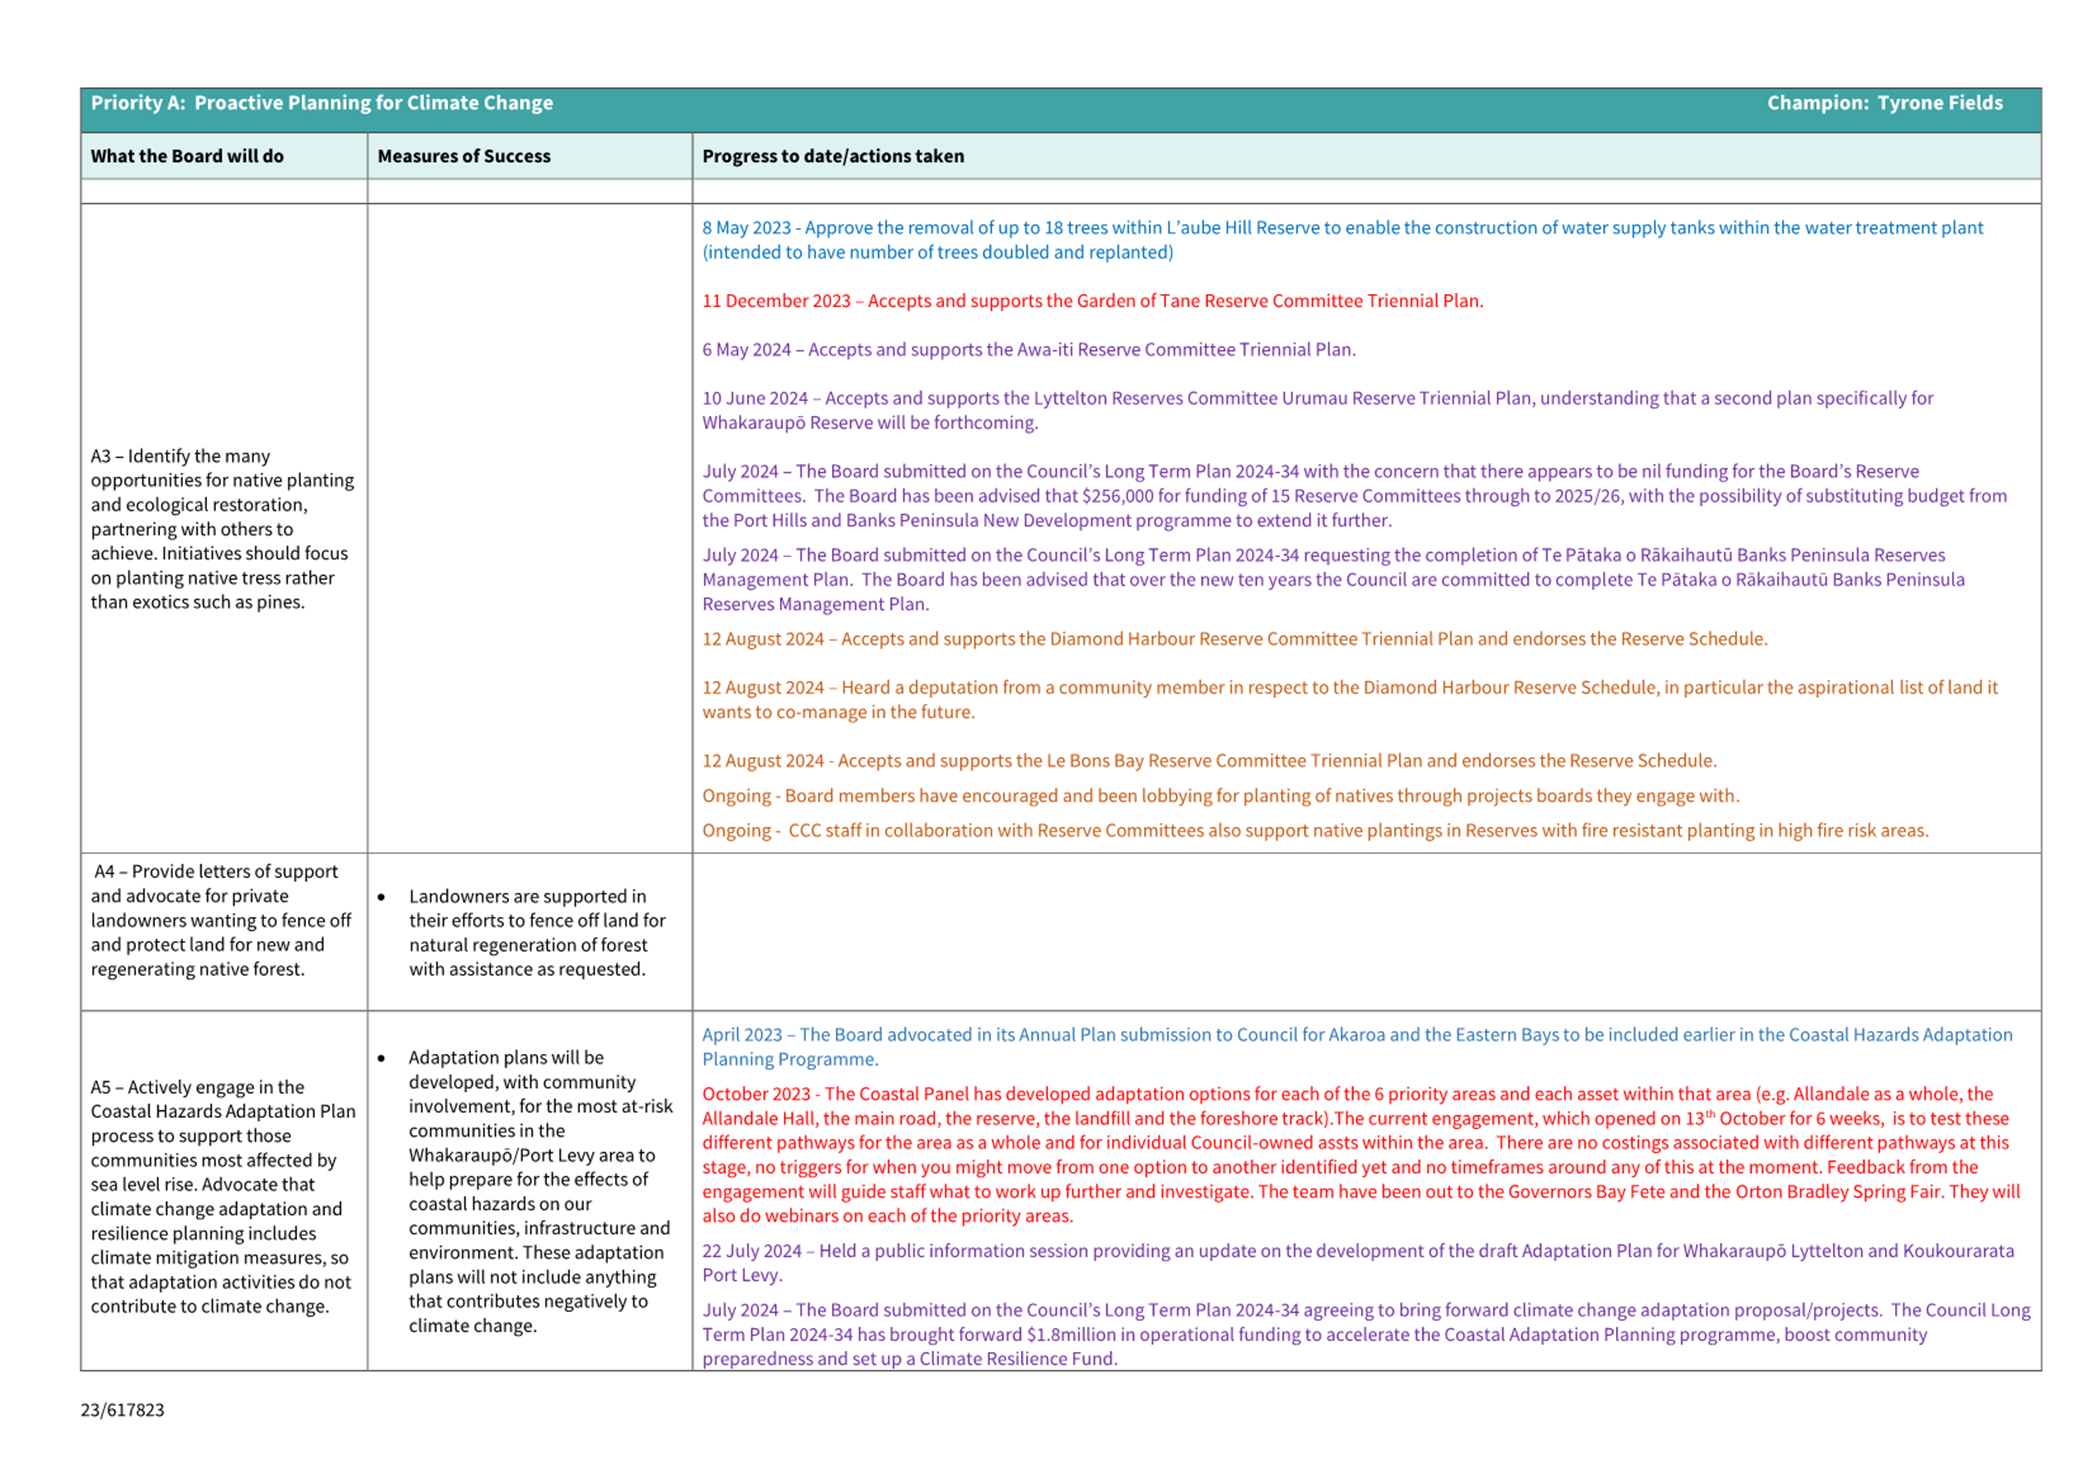Click the 'What the Board will do' header
Viewport: 2097px width, 1483px height.
[x=187, y=156]
